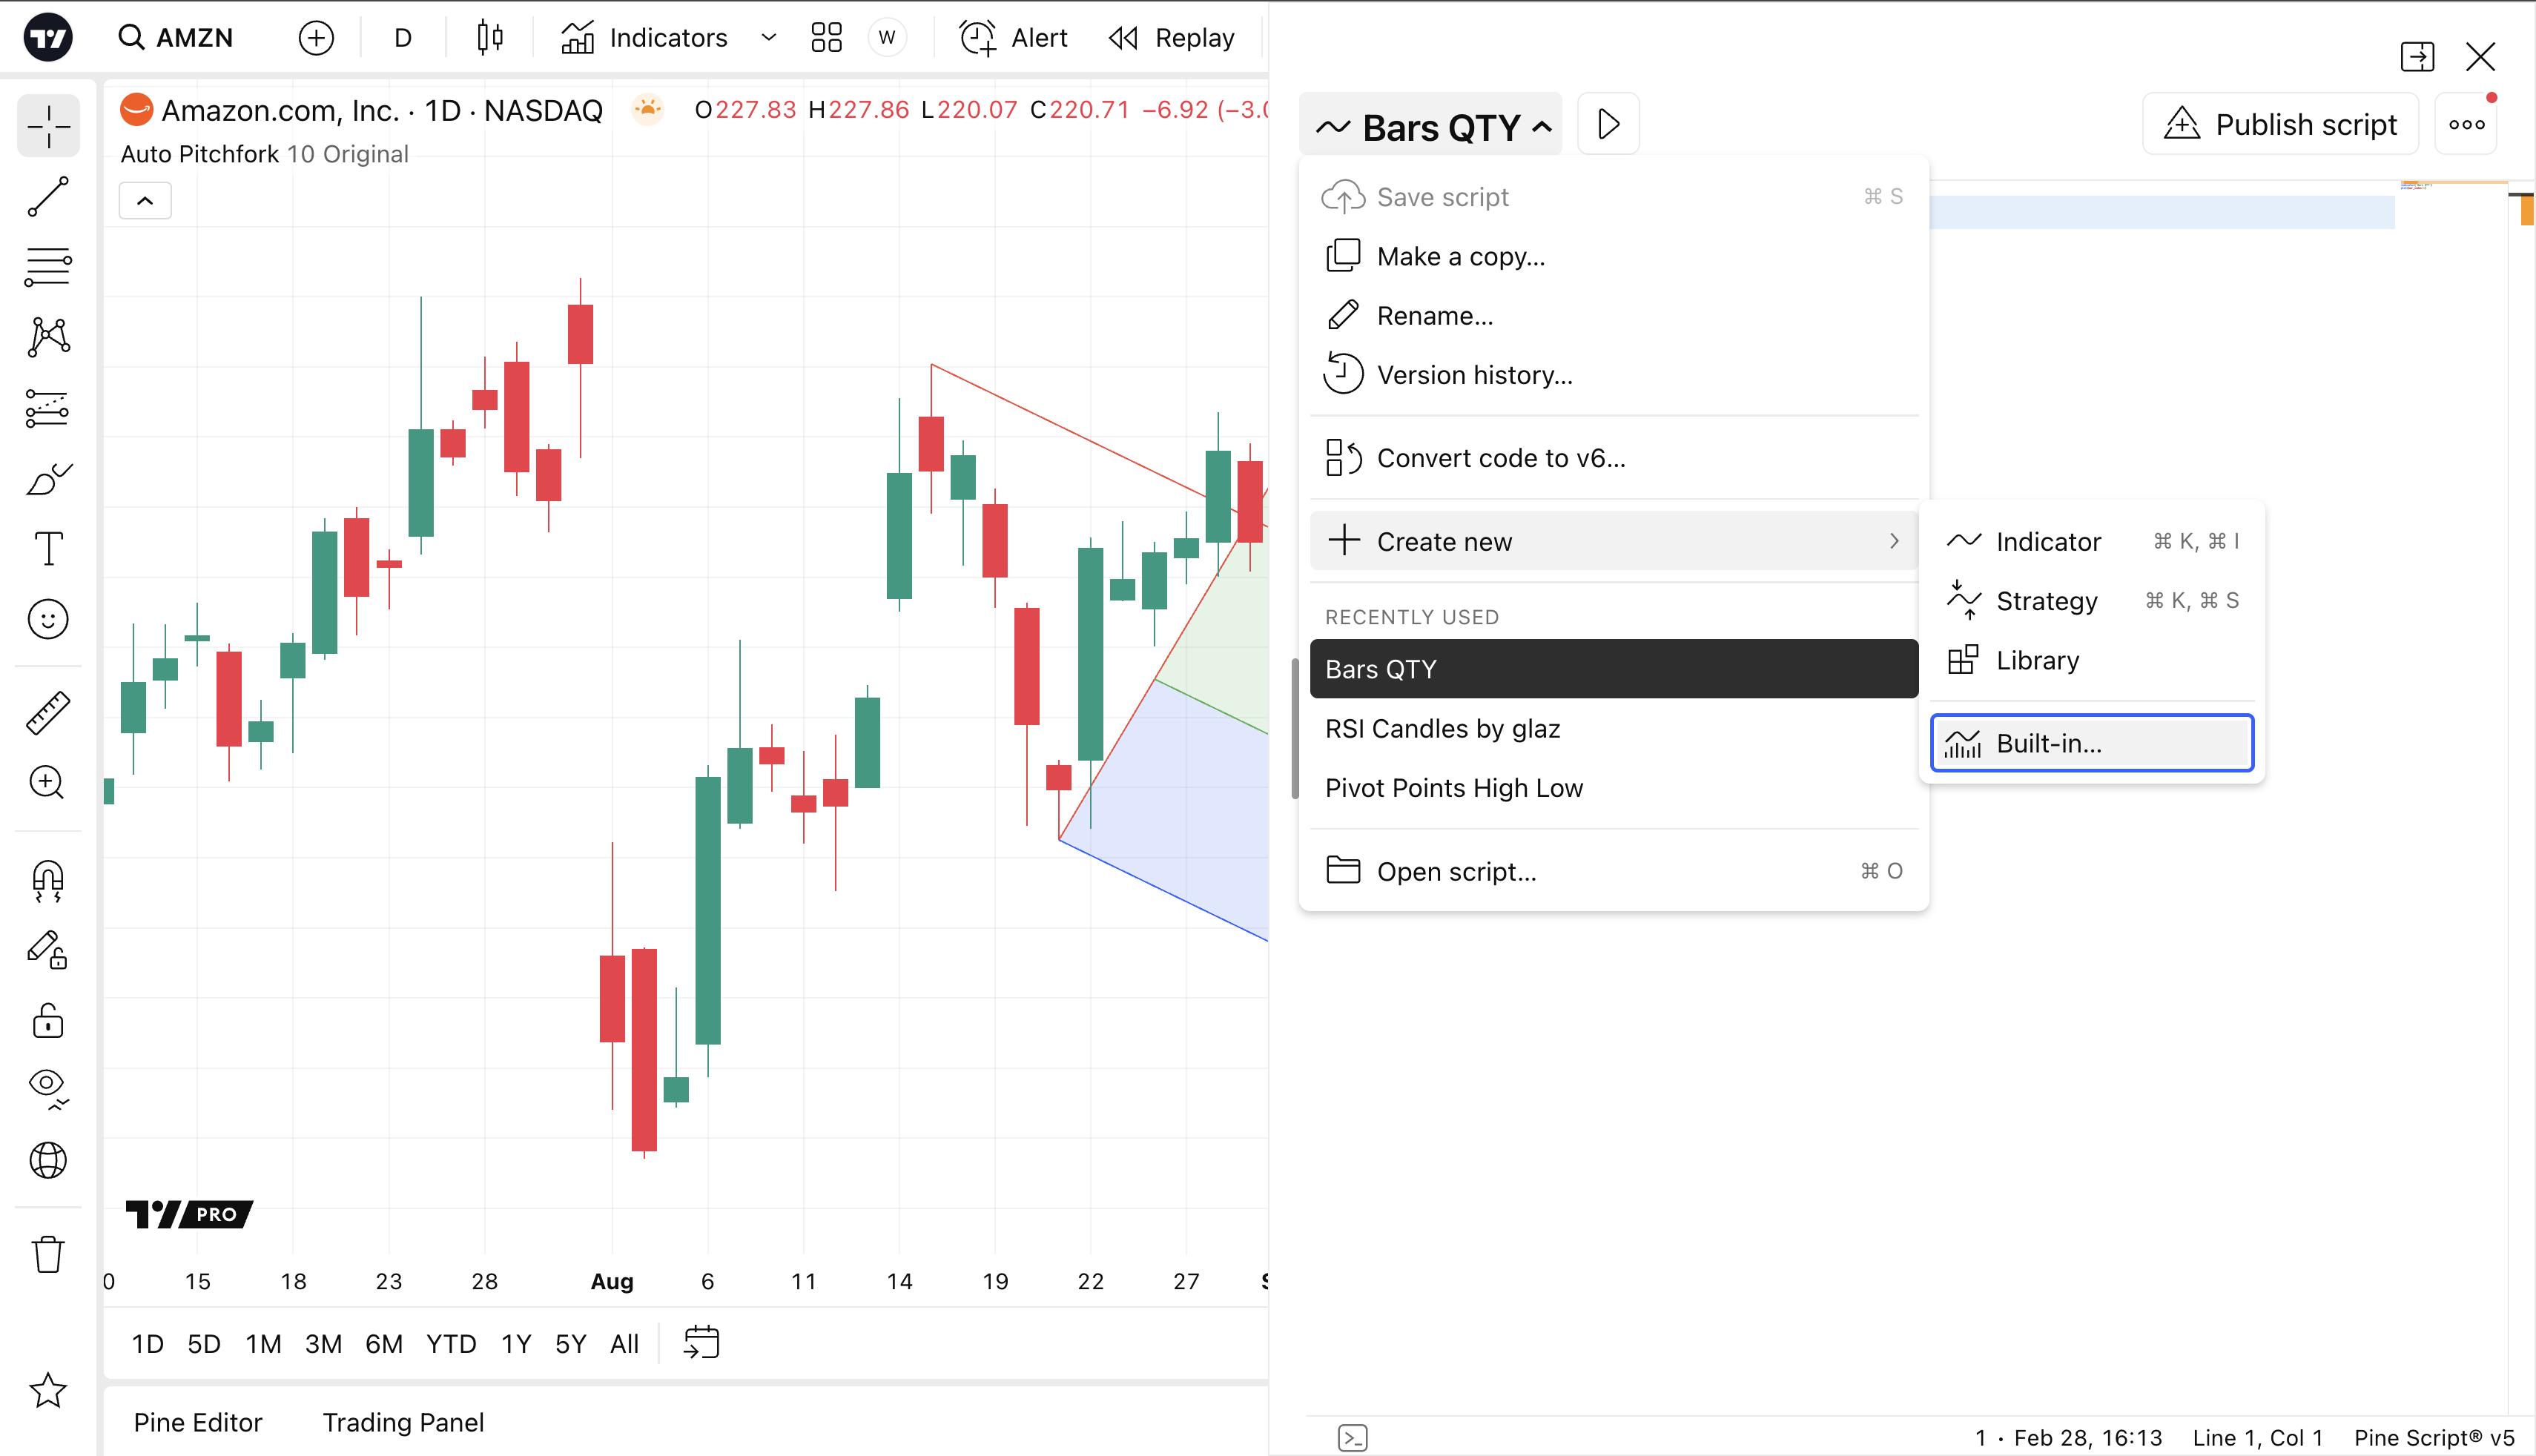The image size is (2536, 1456).
Task: Toggle lock all drawings
Action: click(x=48, y=1021)
